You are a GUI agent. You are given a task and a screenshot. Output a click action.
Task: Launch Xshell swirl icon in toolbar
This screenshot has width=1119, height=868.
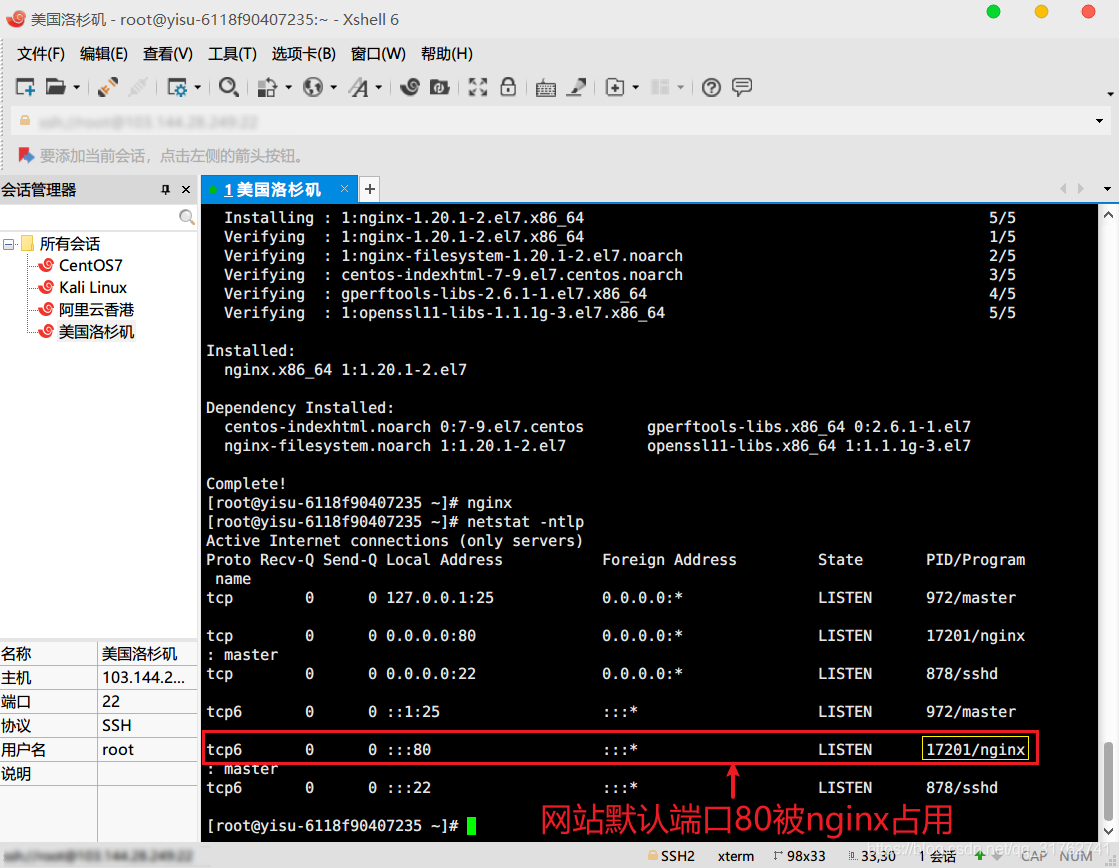tap(410, 87)
